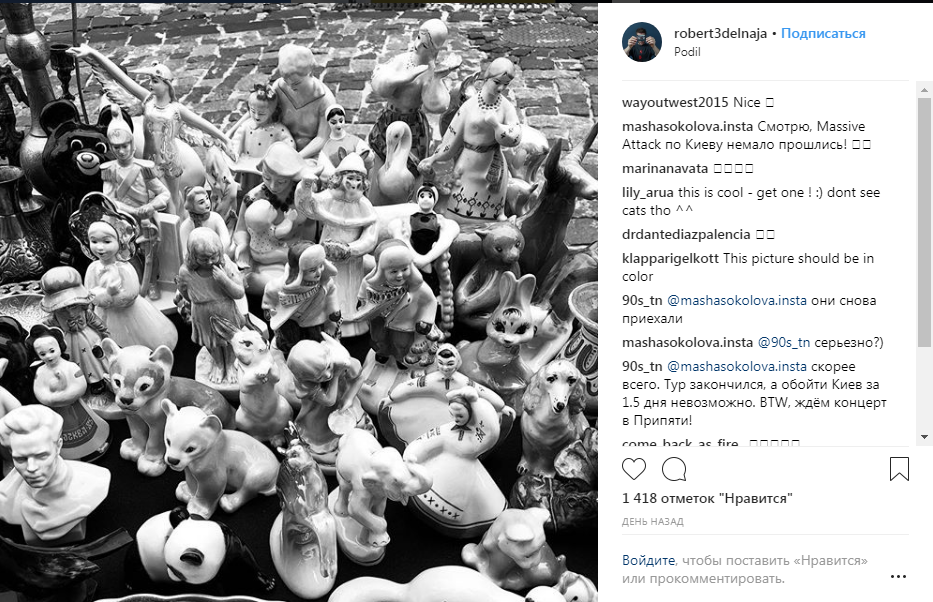Open the @90s_tn mention link
This screenshot has height=602, width=933.
click(784, 343)
